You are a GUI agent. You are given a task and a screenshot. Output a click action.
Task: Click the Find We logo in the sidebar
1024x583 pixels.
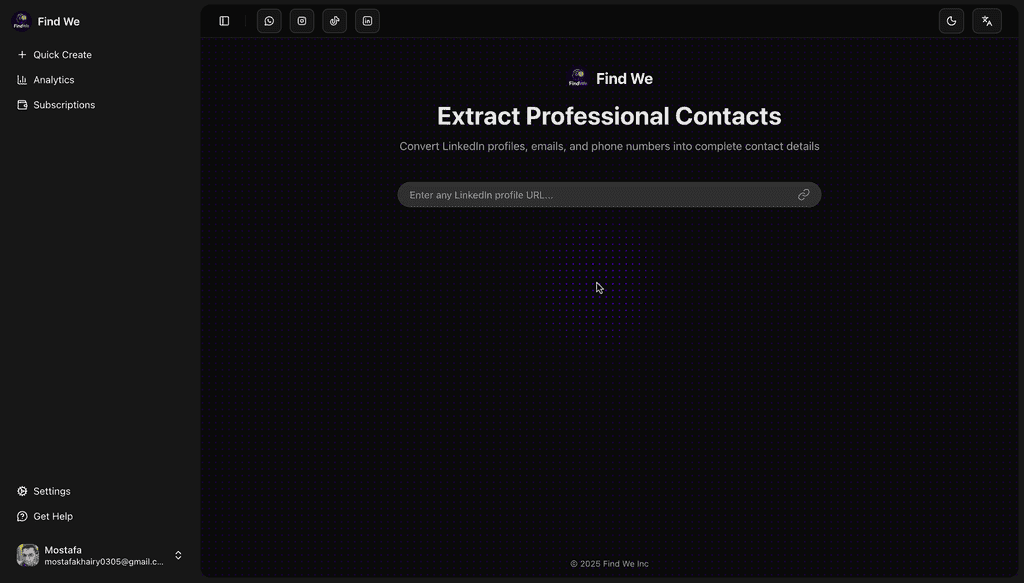click(x=22, y=21)
